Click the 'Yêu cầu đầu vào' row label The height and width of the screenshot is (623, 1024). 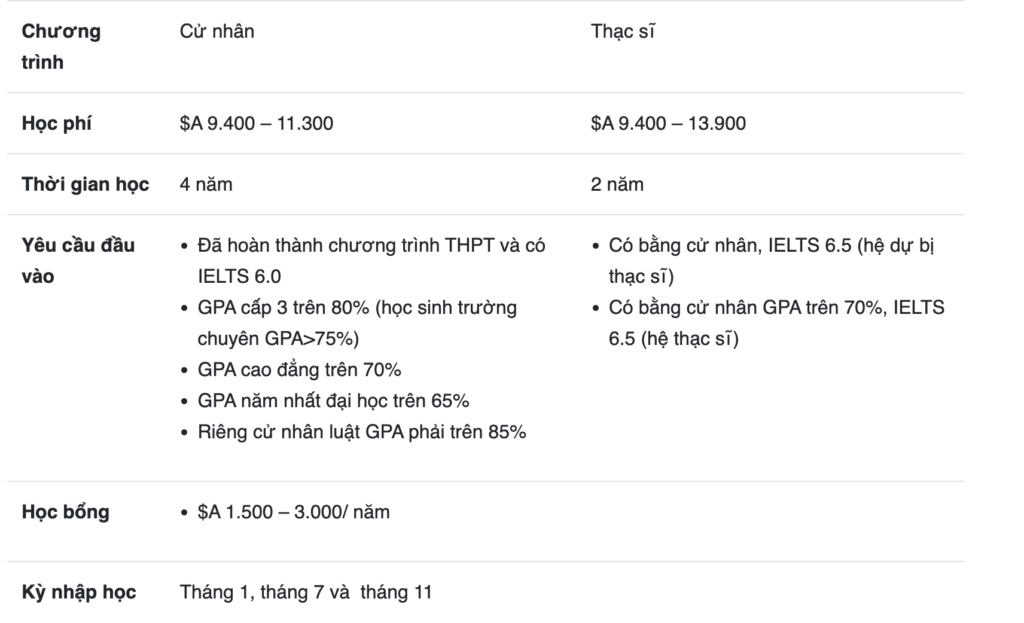click(78, 260)
